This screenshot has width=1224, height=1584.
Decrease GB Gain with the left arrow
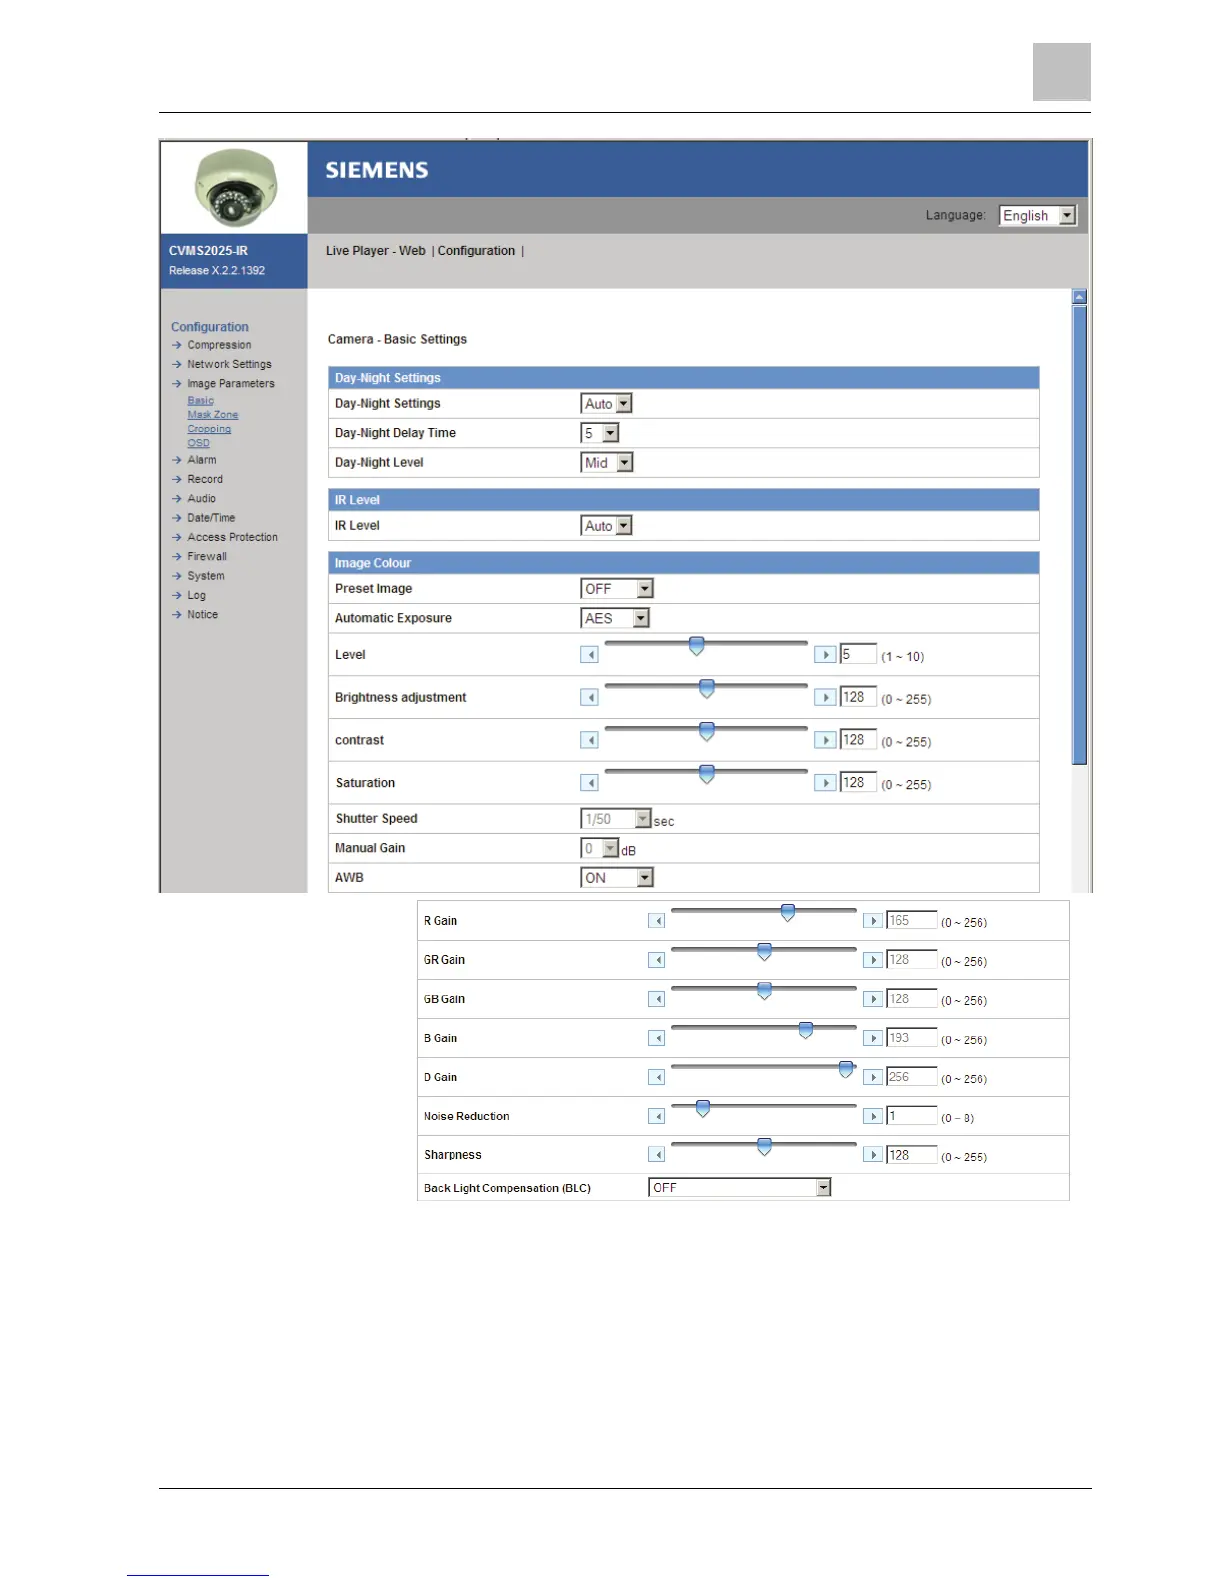pos(657,999)
